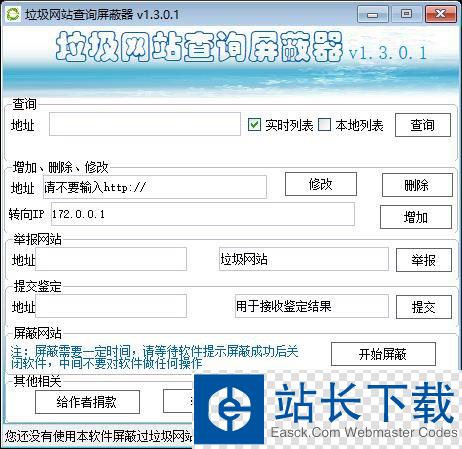The width and height of the screenshot is (462, 449).
Task: Click the 用于接收鉴定结果 input field
Action: 312,306
